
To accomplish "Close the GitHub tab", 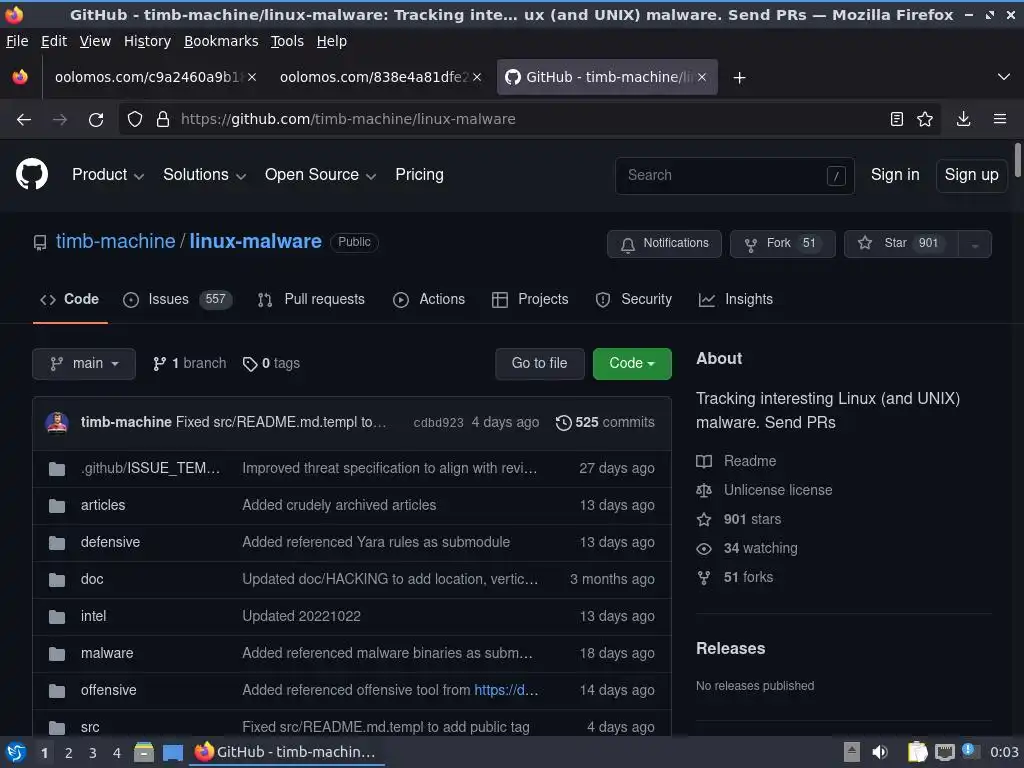I will tap(701, 77).
